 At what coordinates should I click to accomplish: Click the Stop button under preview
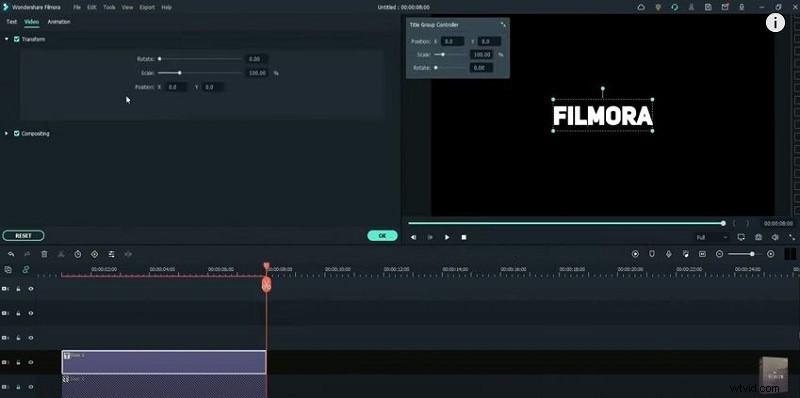pos(464,237)
